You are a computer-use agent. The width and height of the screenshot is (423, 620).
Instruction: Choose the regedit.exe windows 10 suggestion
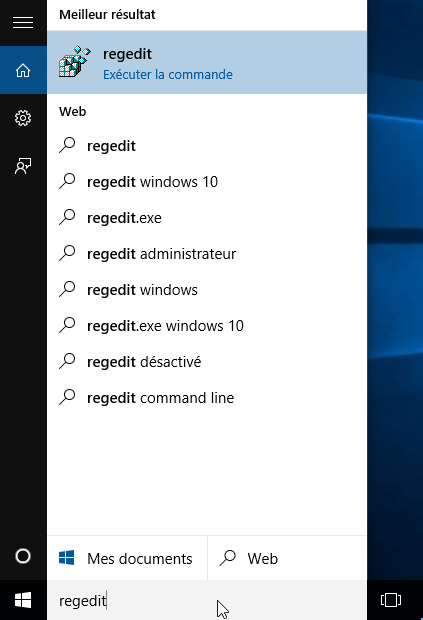(x=207, y=326)
